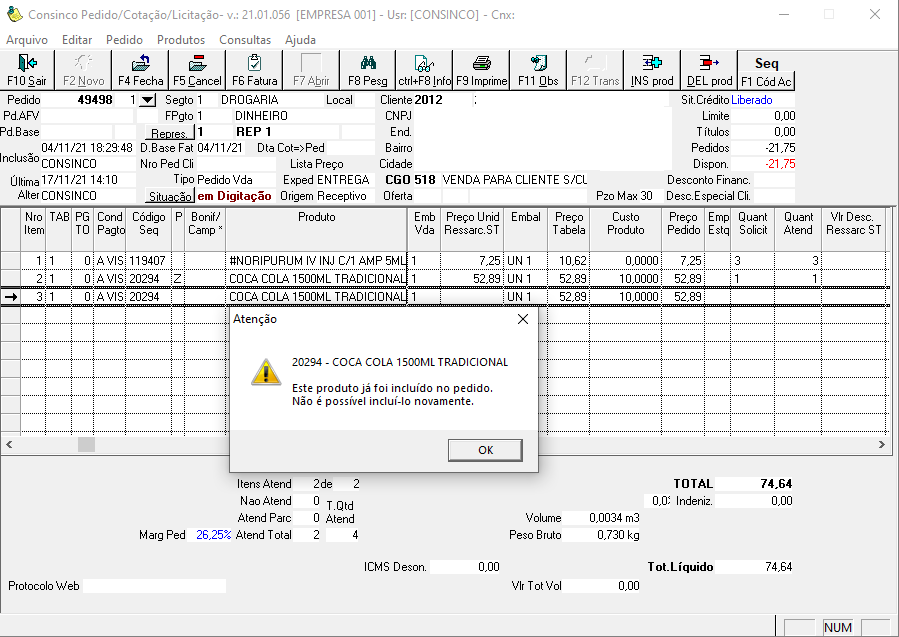
Task: Open the Arquivo menu
Action: tap(27, 40)
